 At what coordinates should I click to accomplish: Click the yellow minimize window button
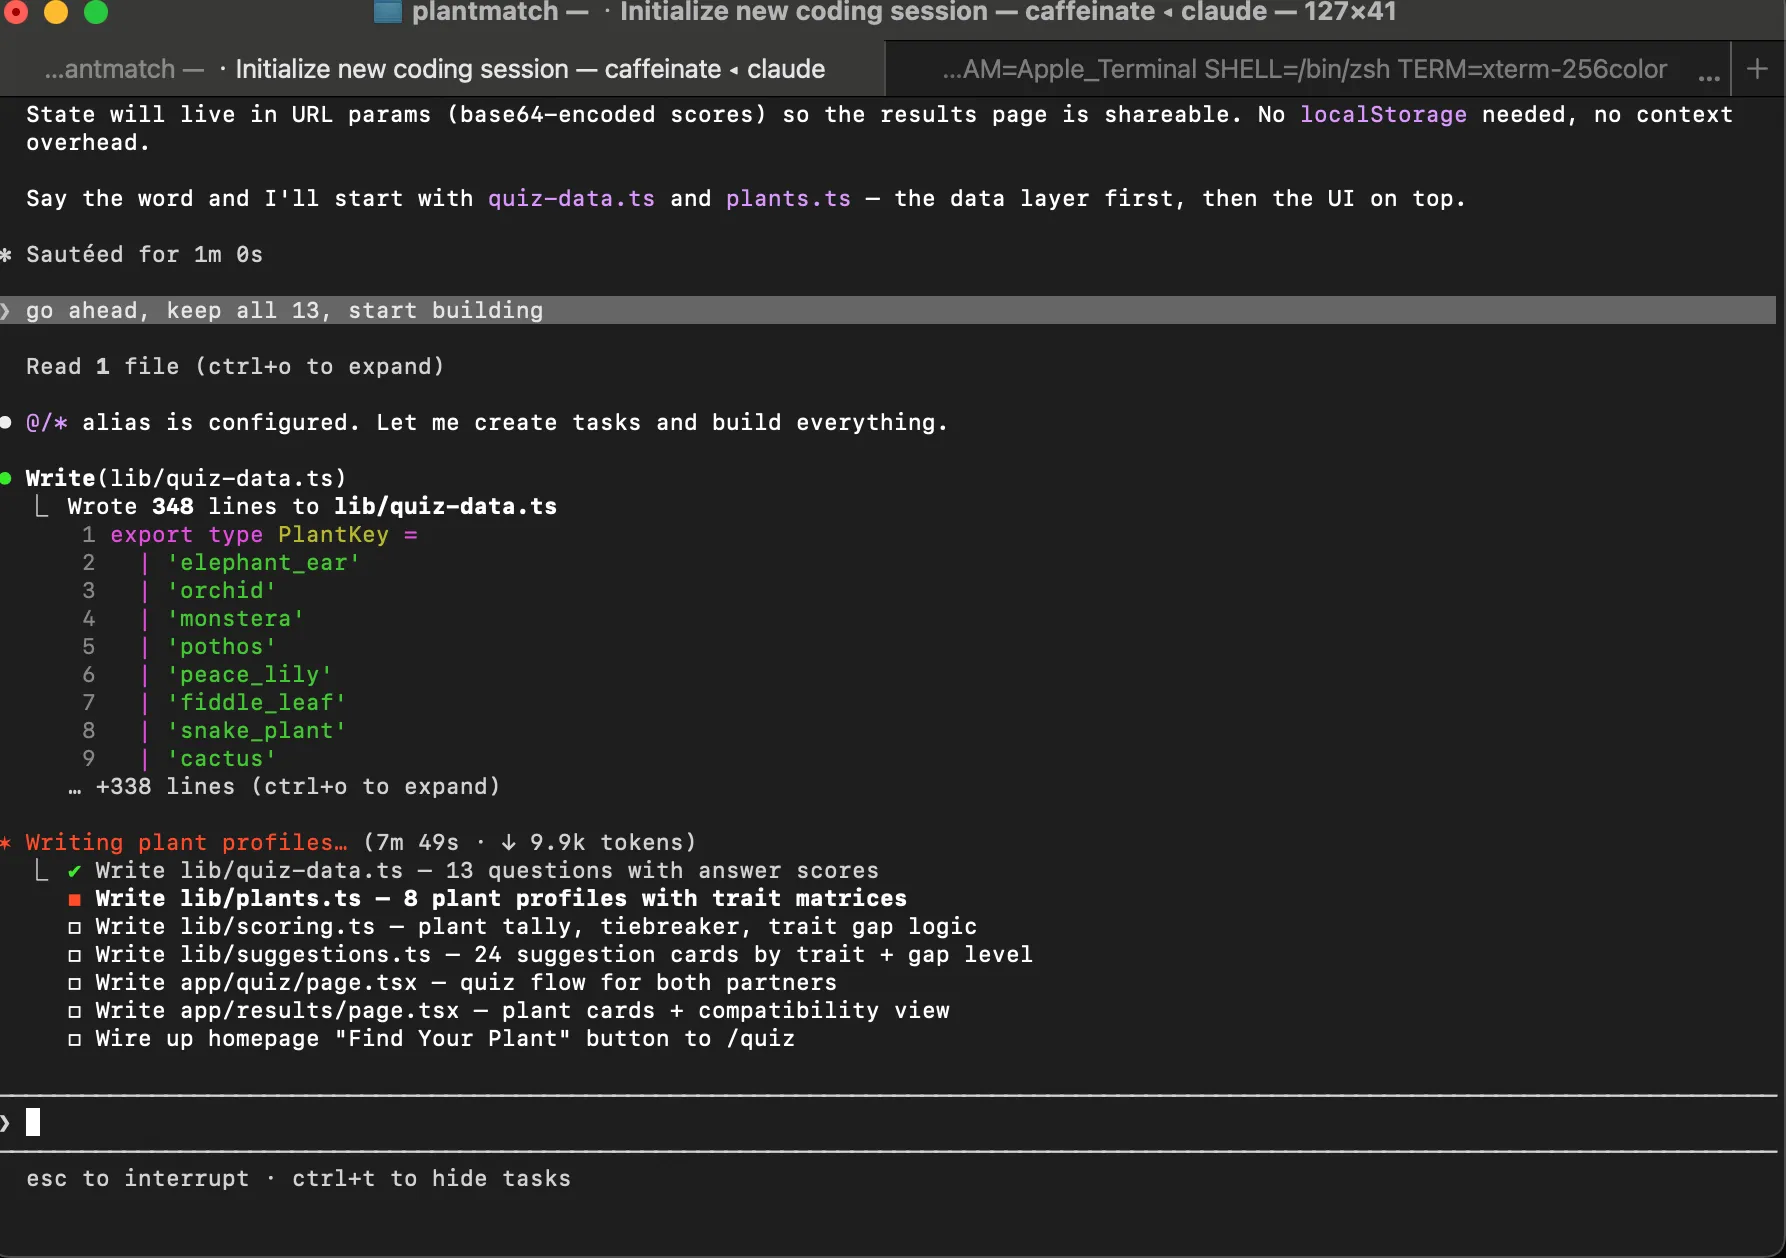click(x=56, y=11)
